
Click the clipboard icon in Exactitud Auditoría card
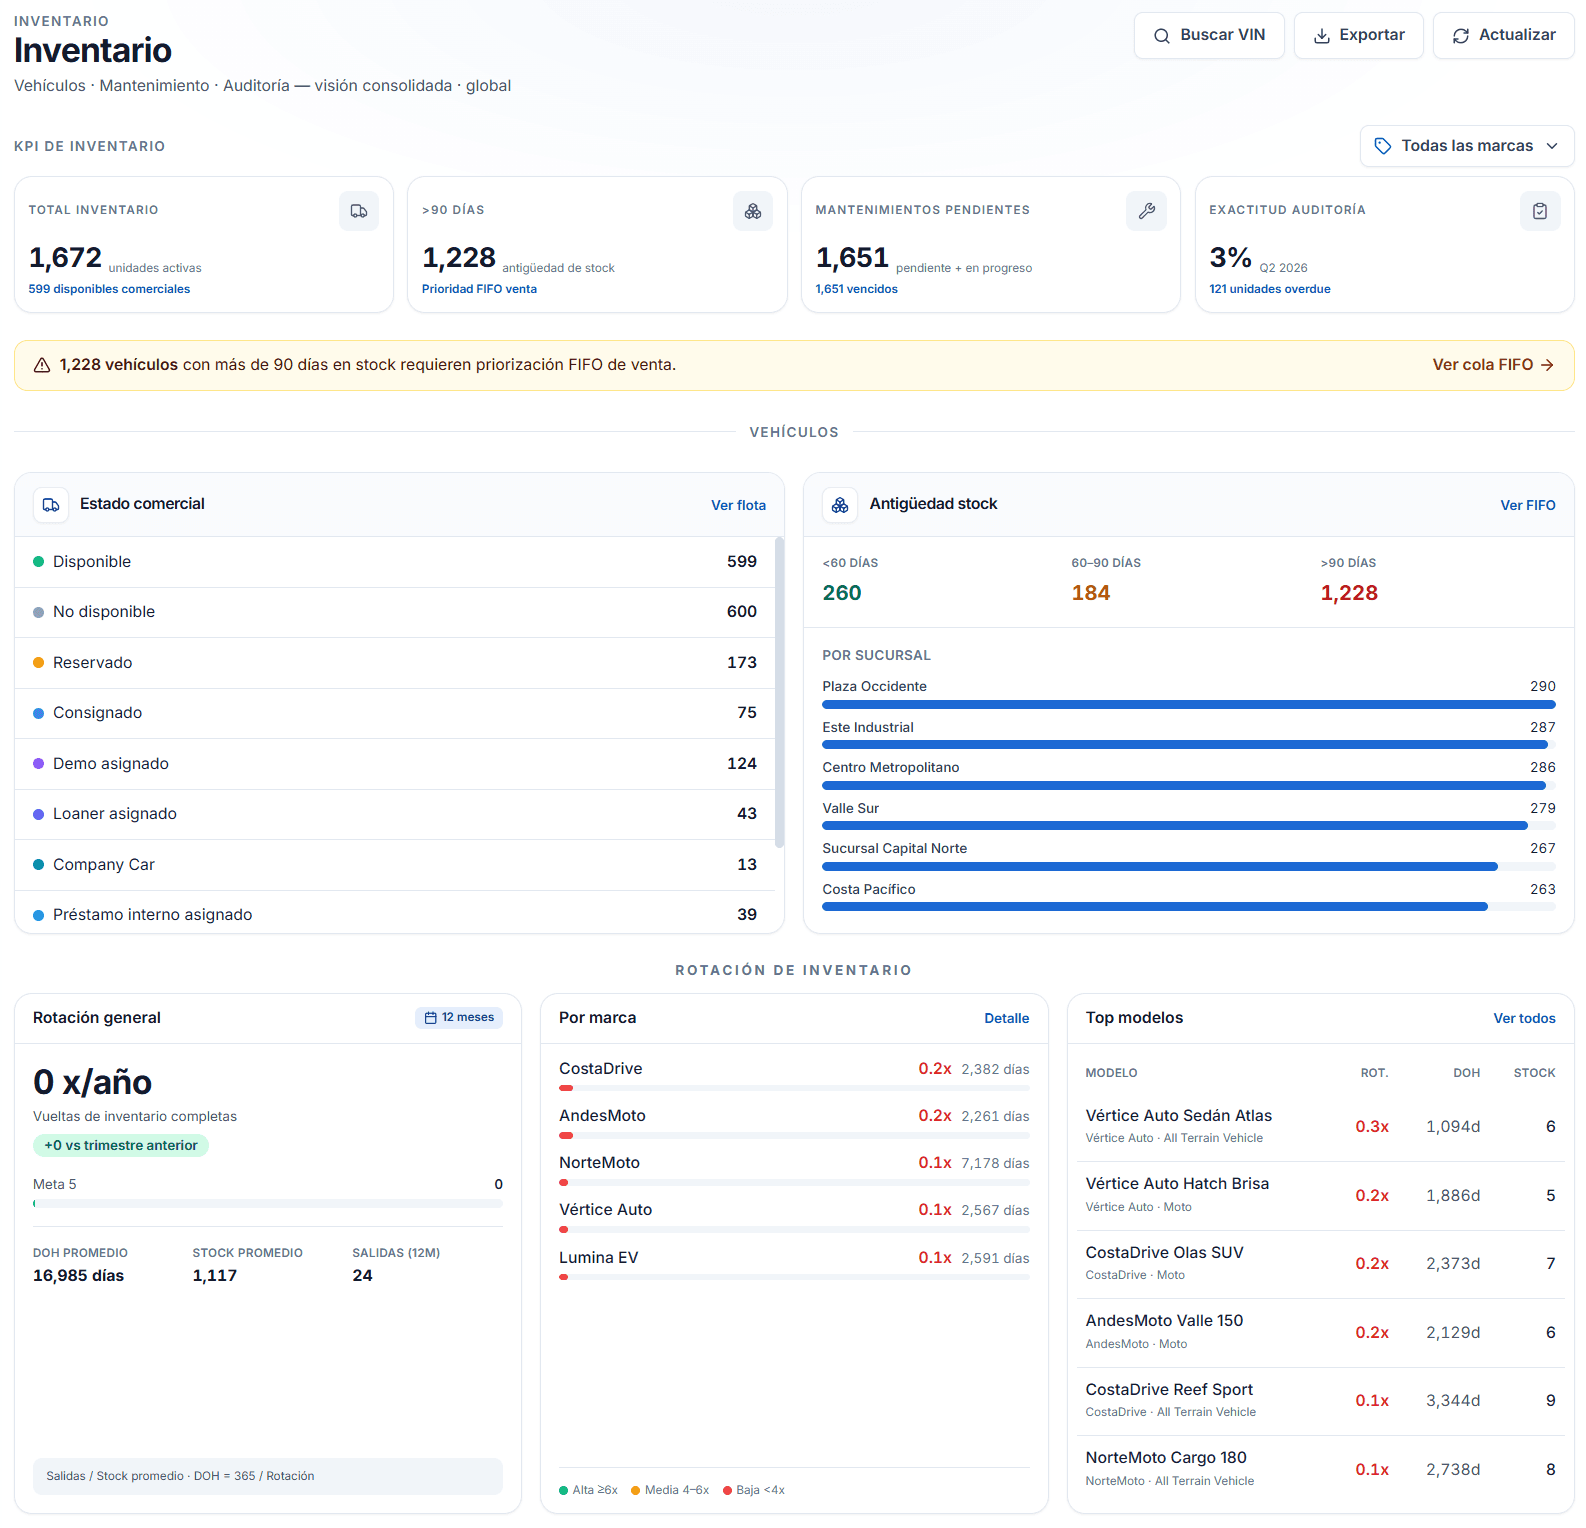[1540, 211]
